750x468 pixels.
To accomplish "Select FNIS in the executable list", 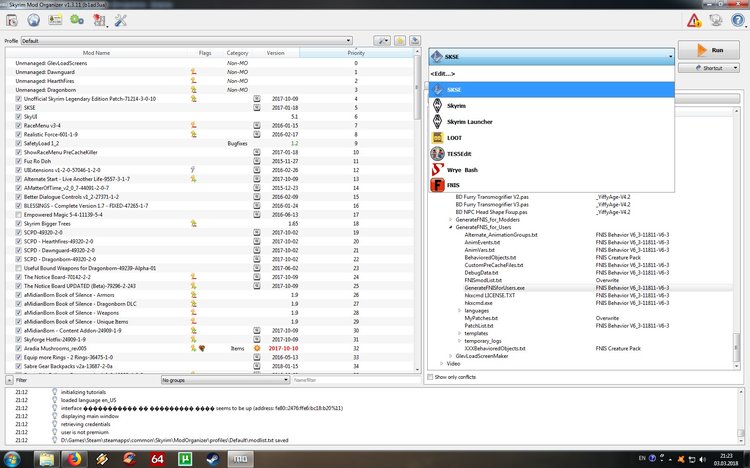I will tap(551, 185).
